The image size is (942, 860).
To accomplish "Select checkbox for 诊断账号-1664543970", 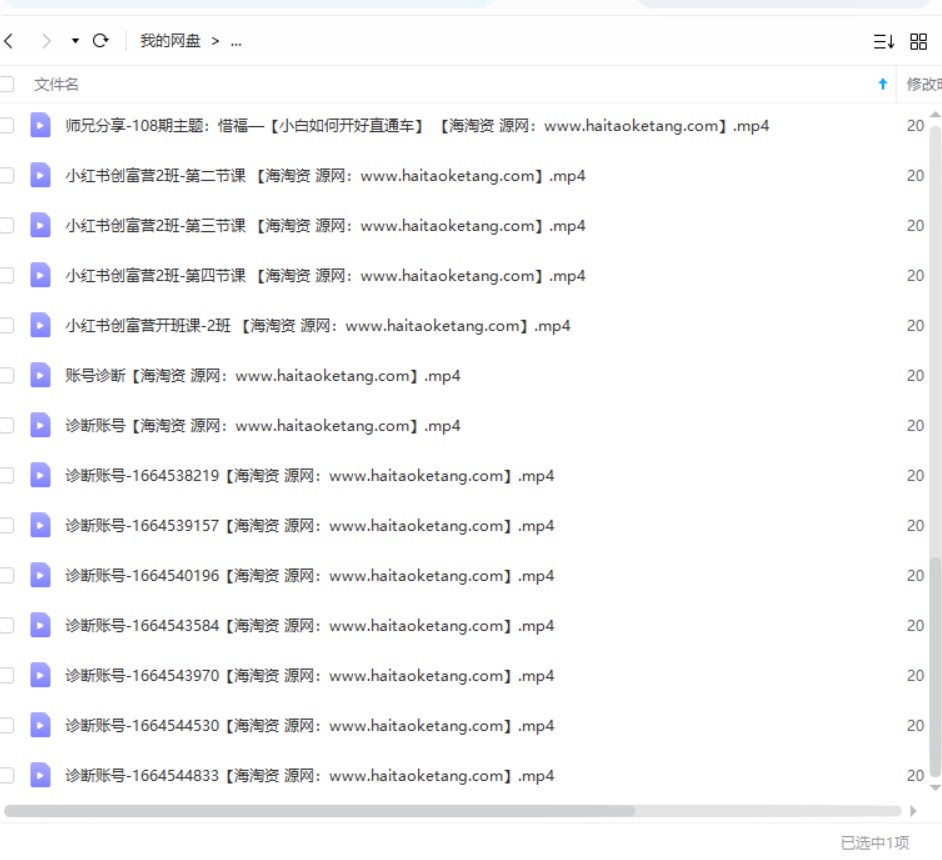I will coord(7,676).
